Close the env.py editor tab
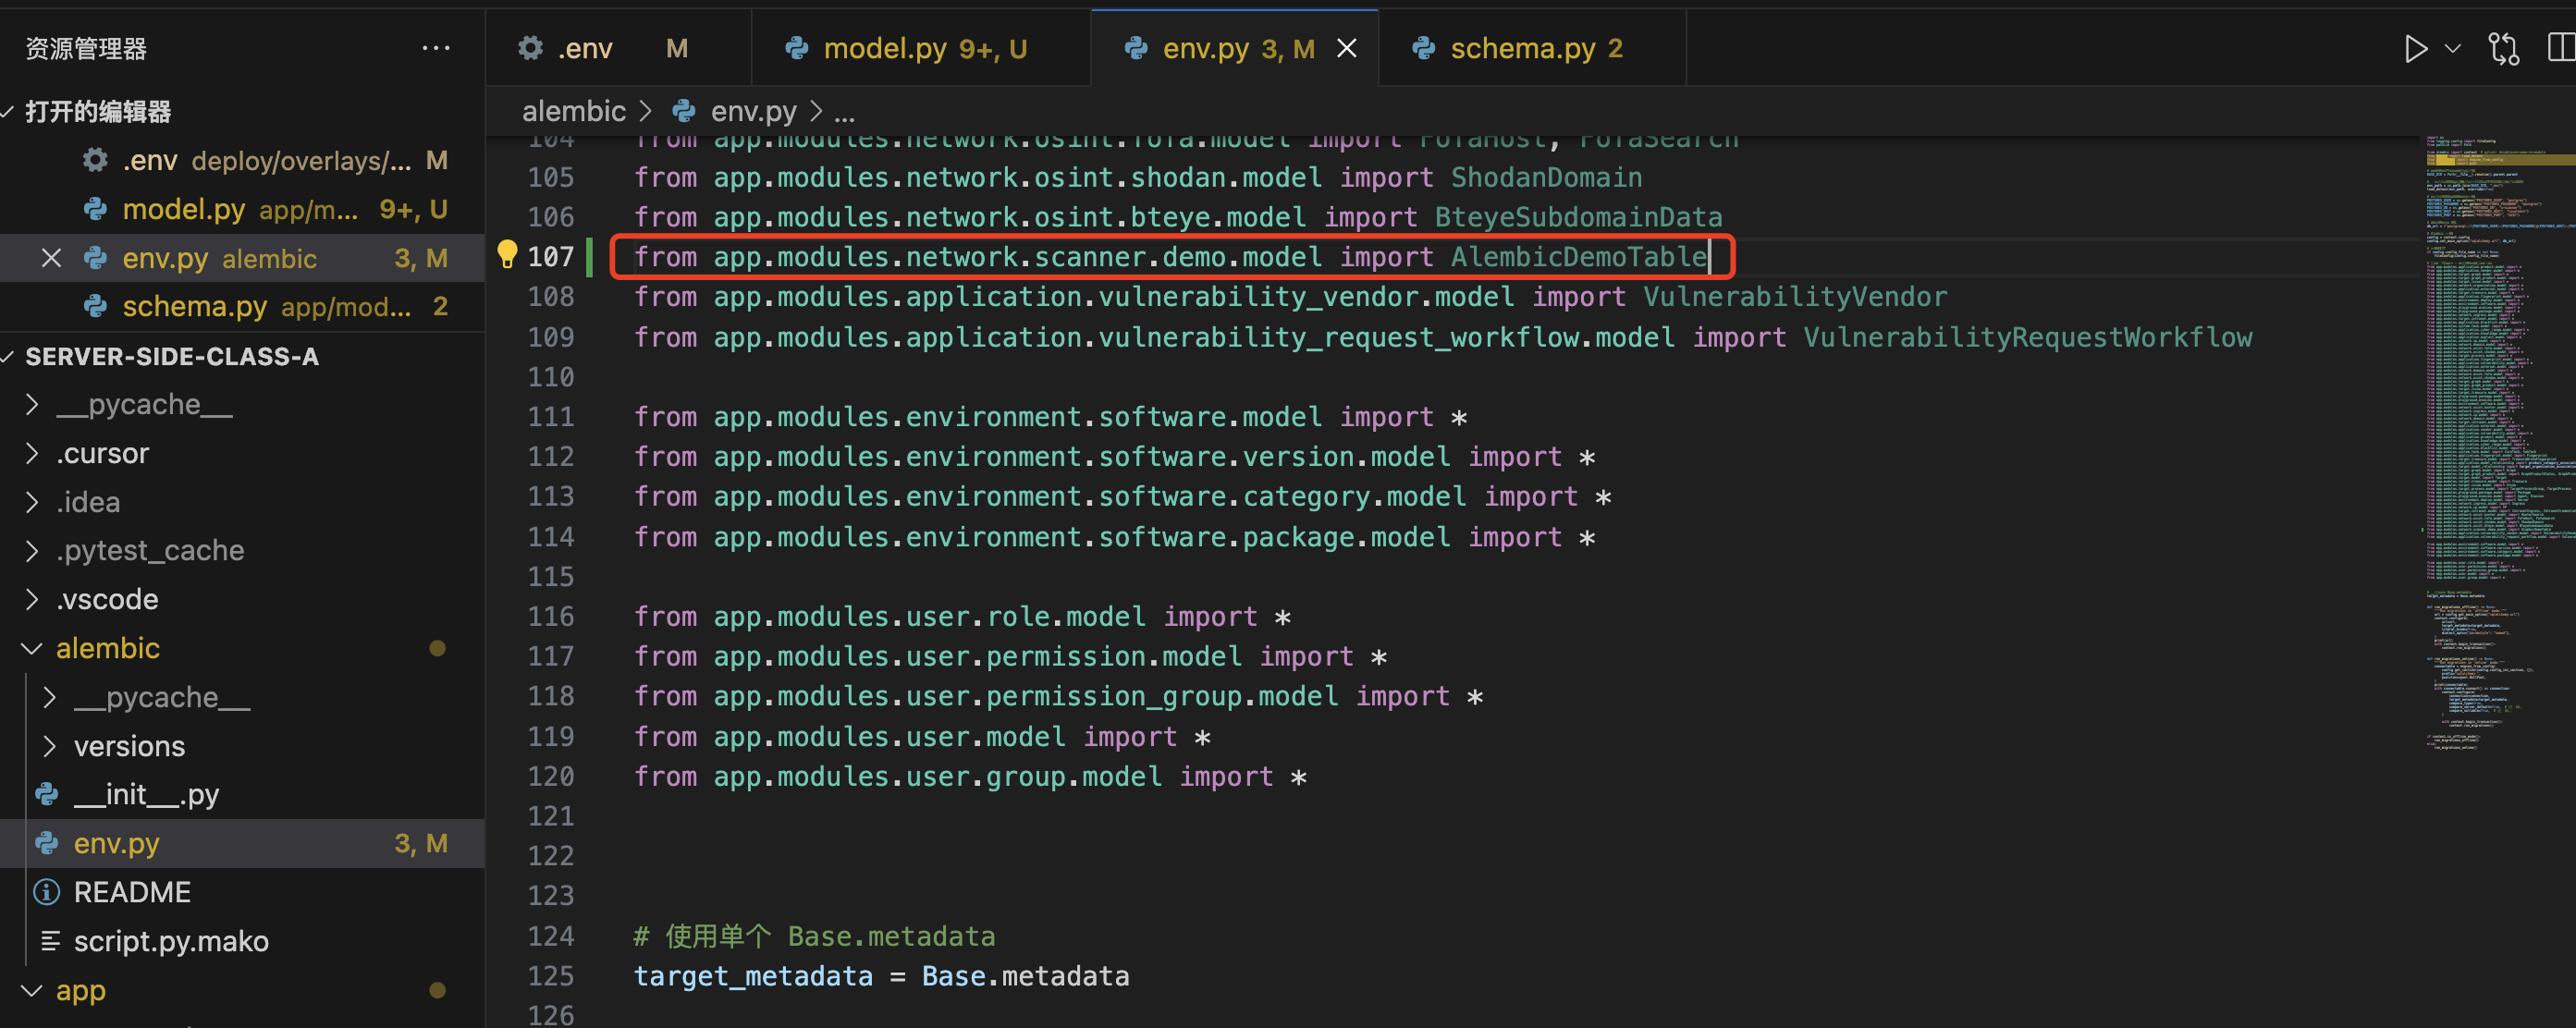Screen dimensions: 2576x1028 pyautogui.click(x=1347, y=49)
